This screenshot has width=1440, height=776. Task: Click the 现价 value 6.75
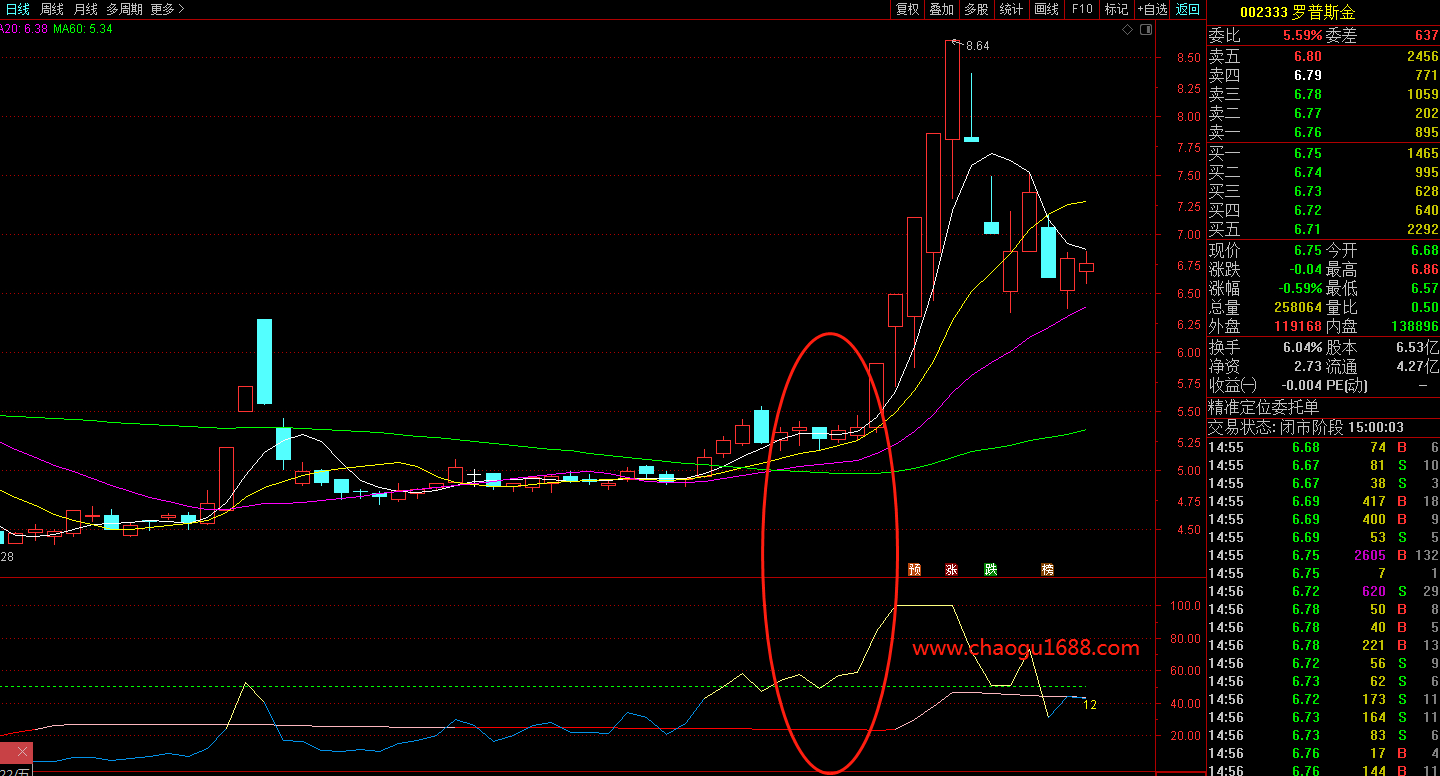1307,250
